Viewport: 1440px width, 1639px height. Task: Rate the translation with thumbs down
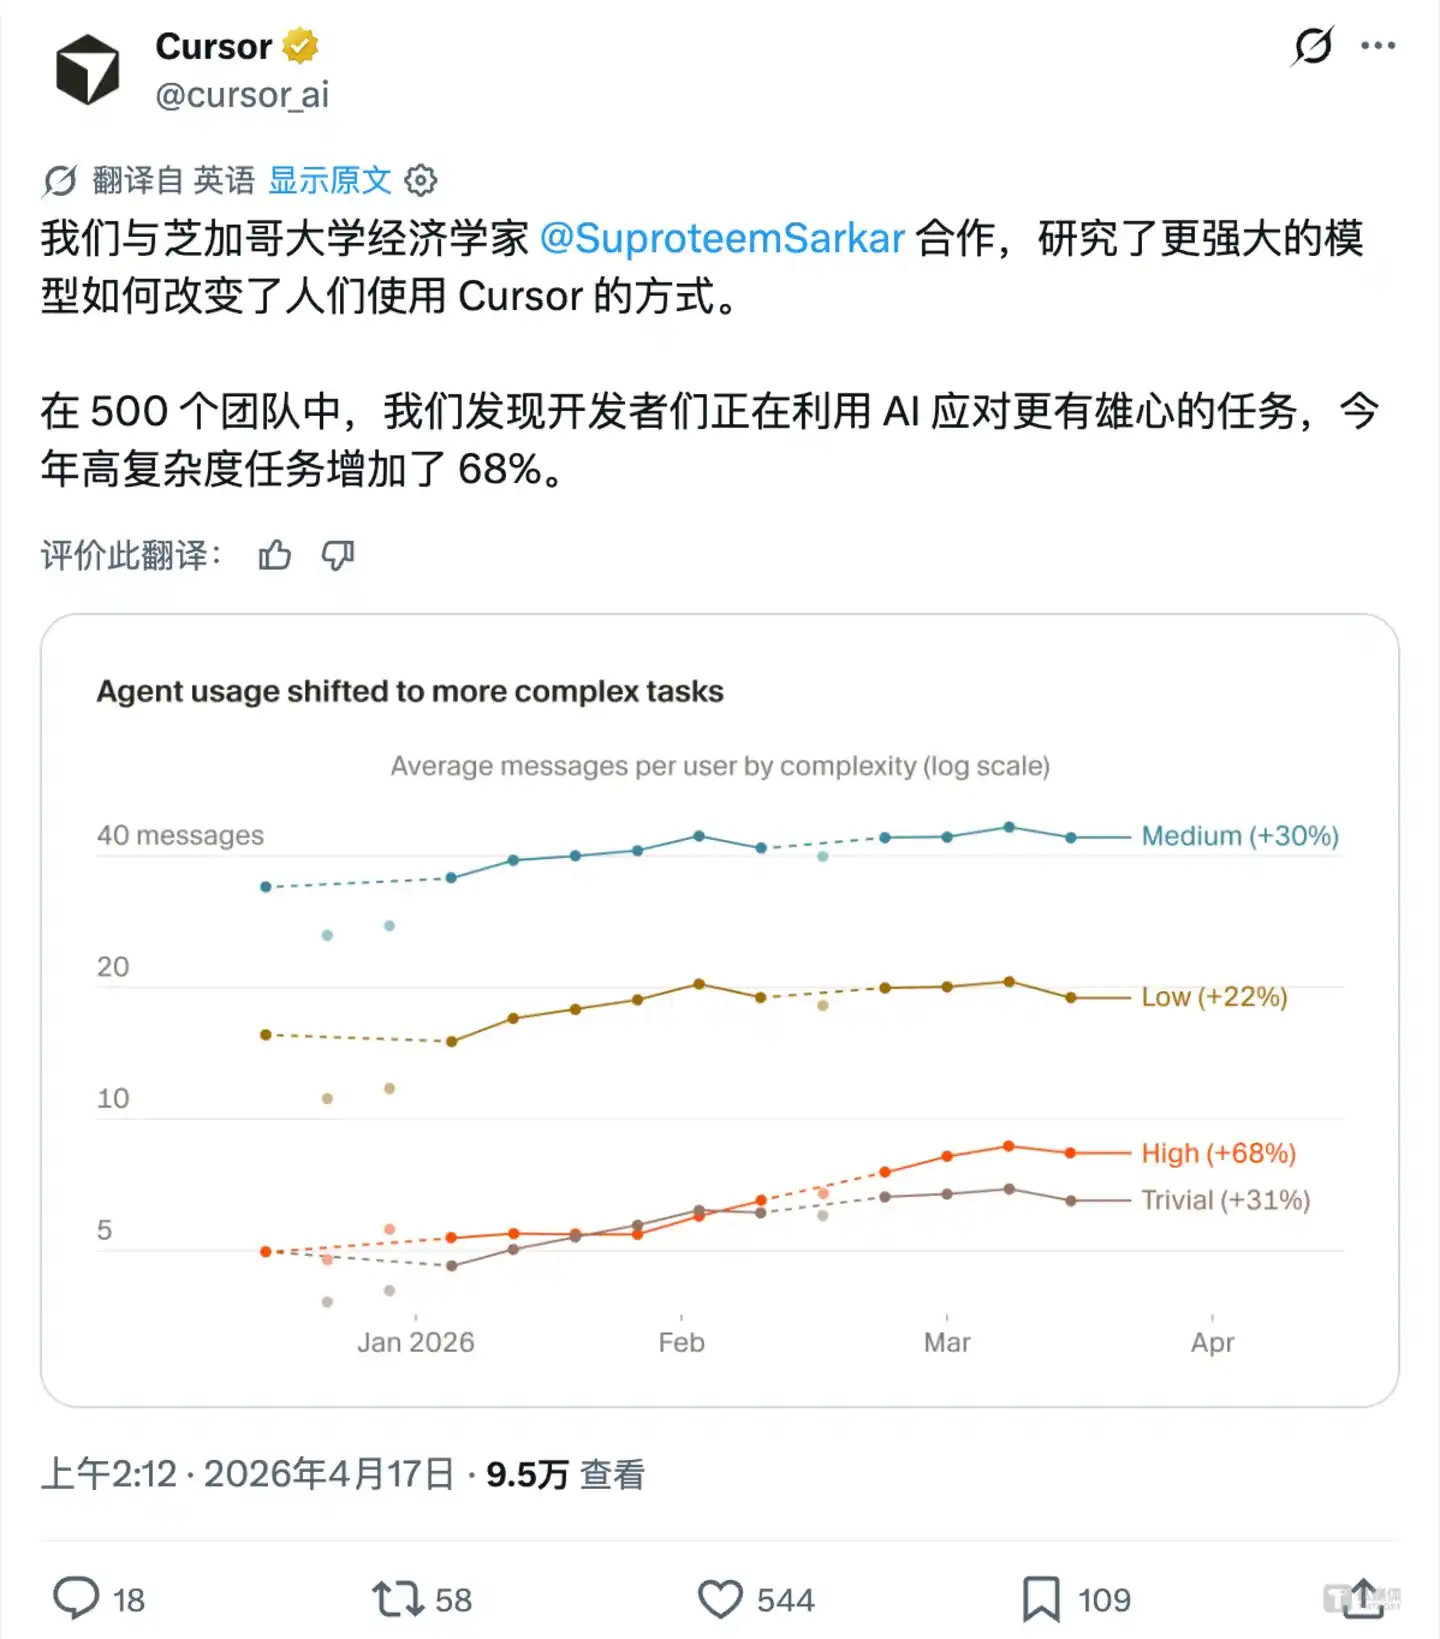point(339,555)
